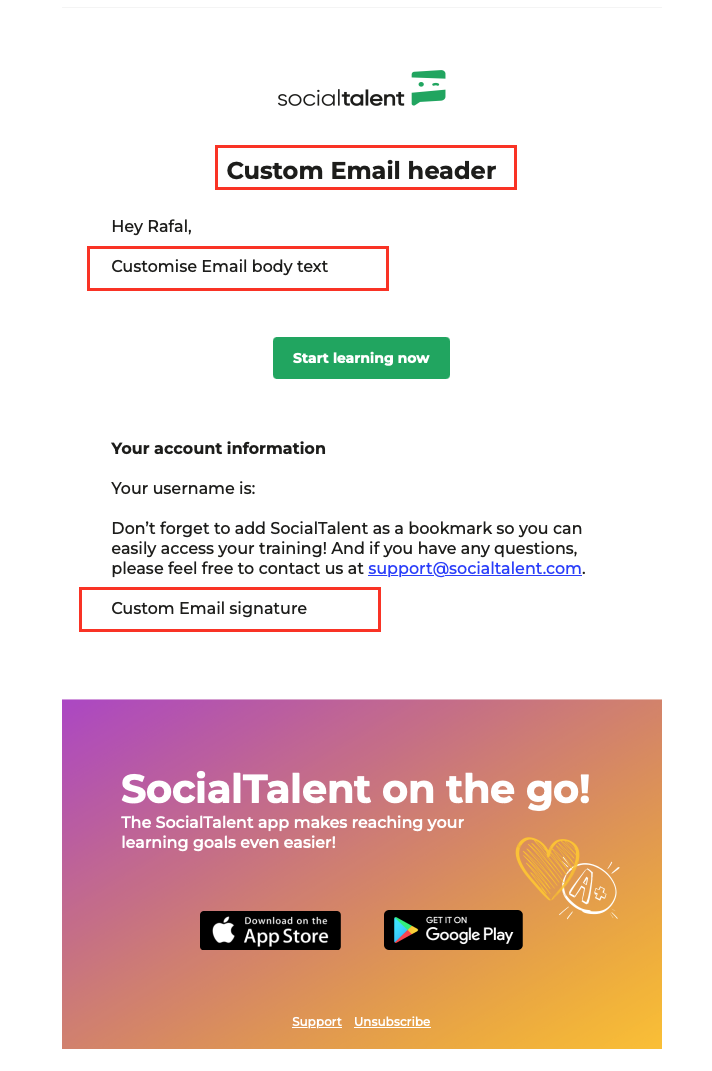Screen dimensions: 712x1071
Task: Click the Download on the App Store badge
Action: pos(271,930)
